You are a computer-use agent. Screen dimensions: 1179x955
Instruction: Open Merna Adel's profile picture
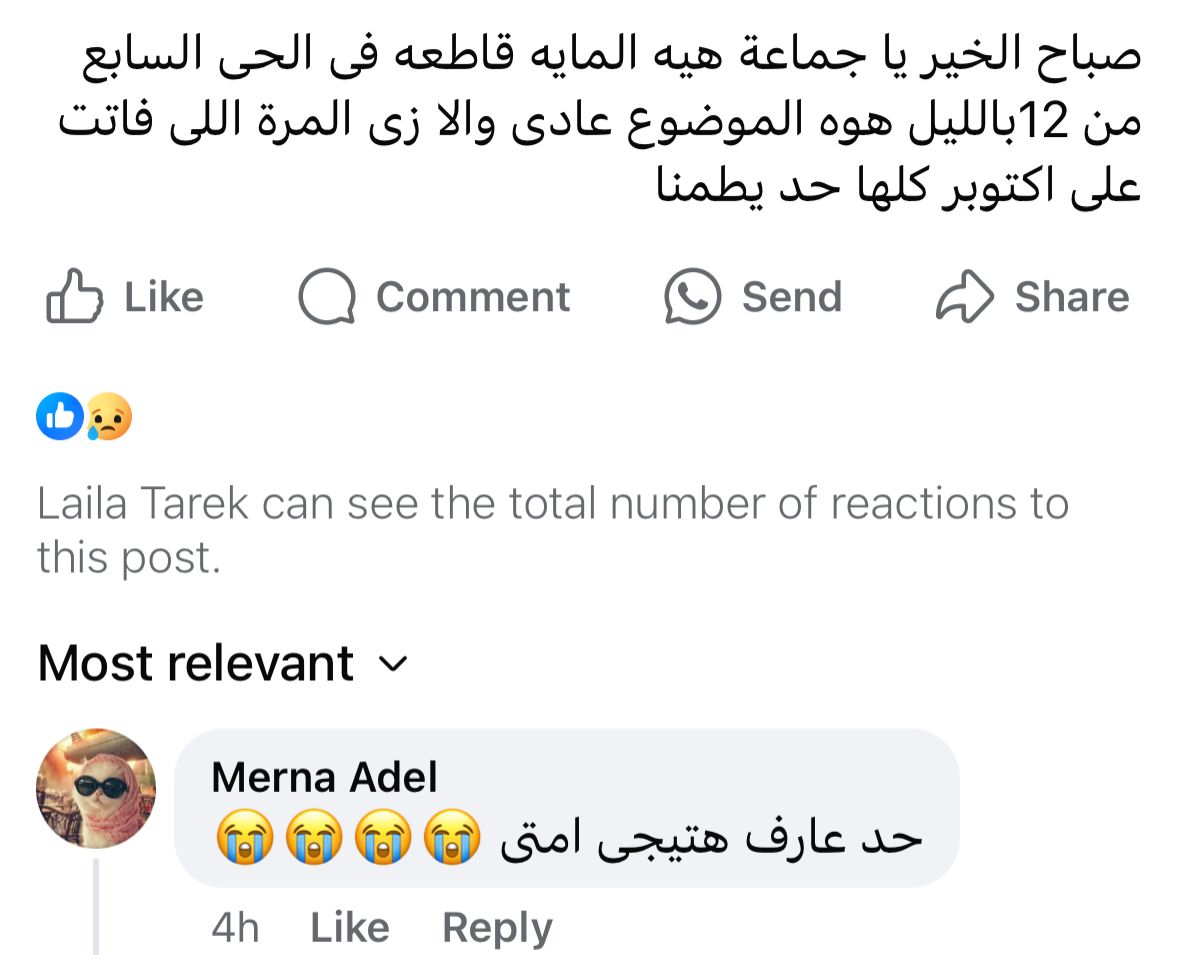pyautogui.click(x=96, y=788)
